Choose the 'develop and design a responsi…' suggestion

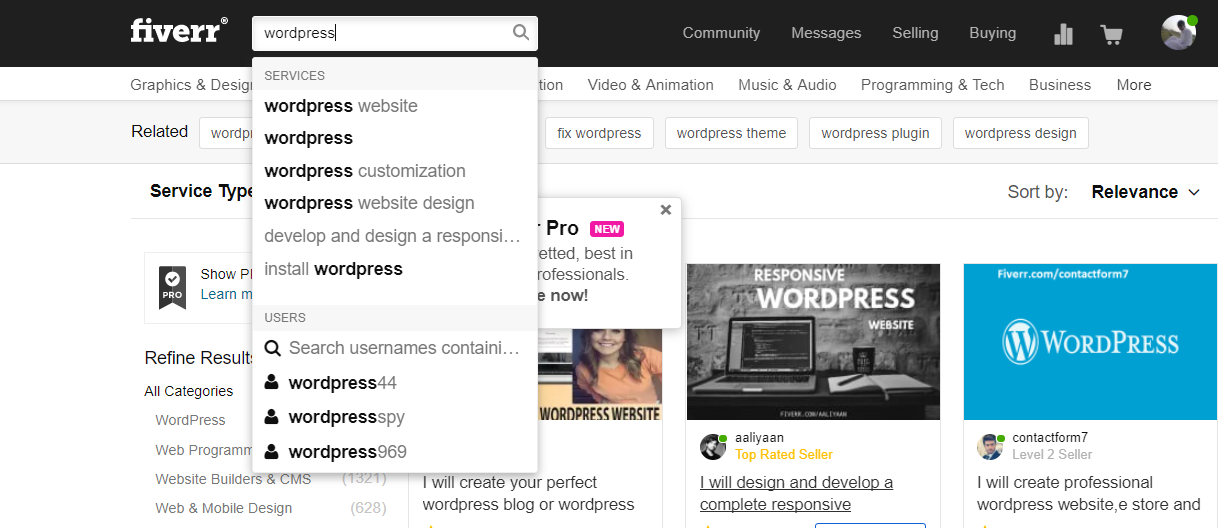tap(395, 236)
